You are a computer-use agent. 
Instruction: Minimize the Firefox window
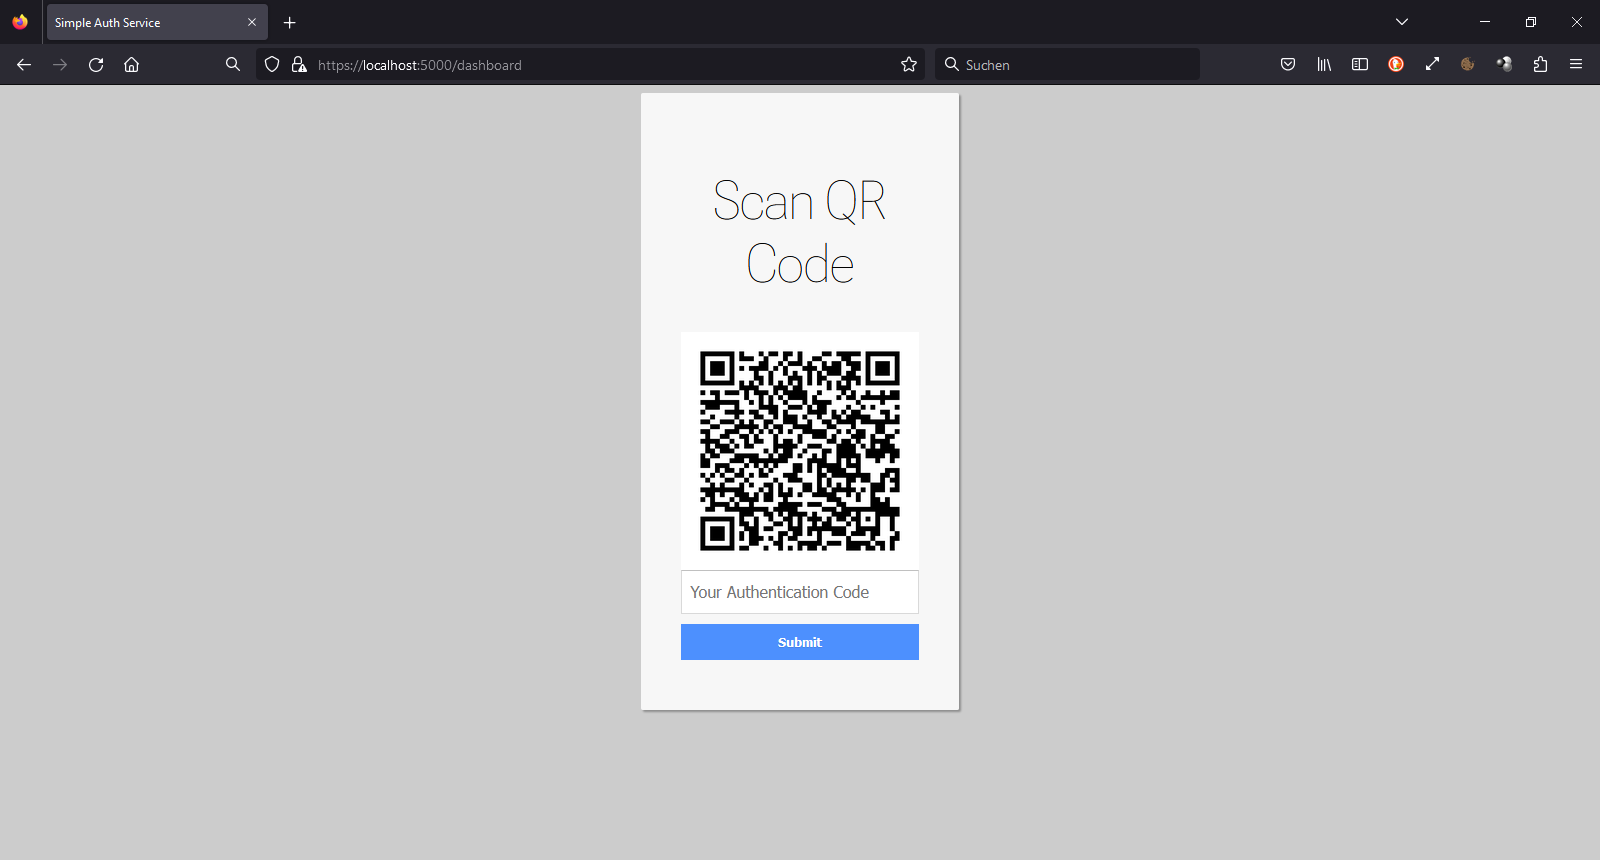coord(1485,22)
